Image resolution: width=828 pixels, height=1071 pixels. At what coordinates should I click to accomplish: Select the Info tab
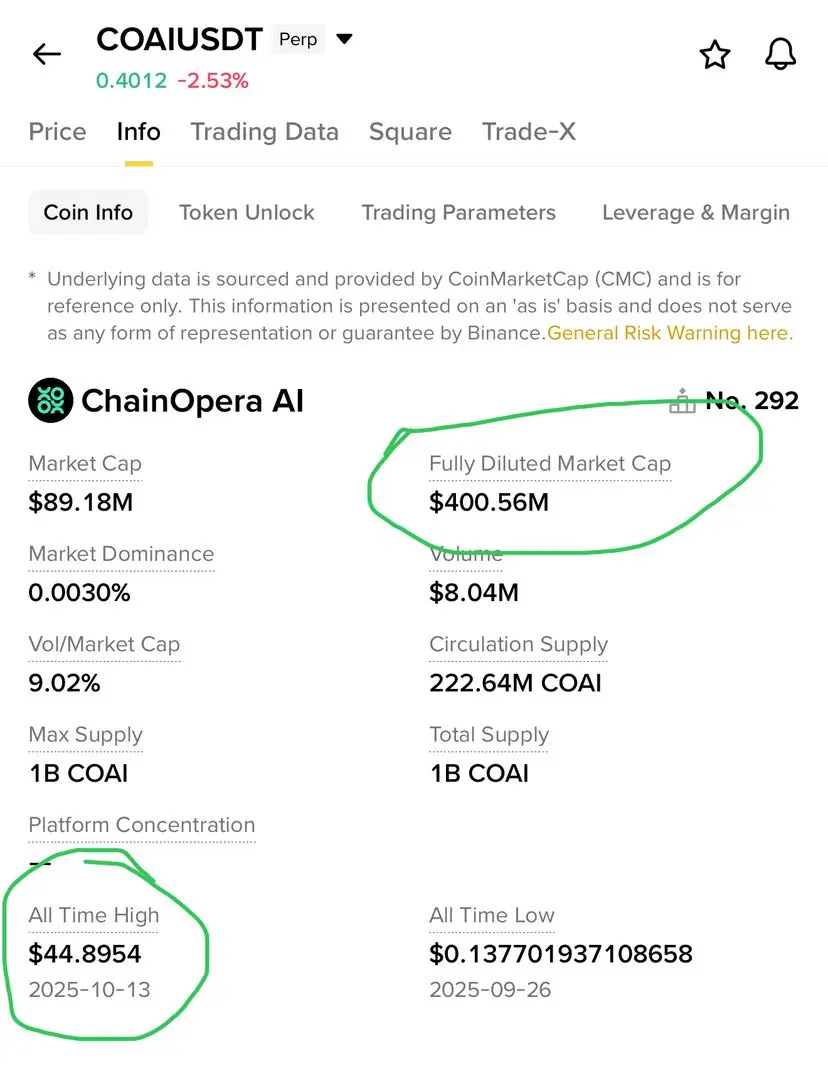pos(139,132)
